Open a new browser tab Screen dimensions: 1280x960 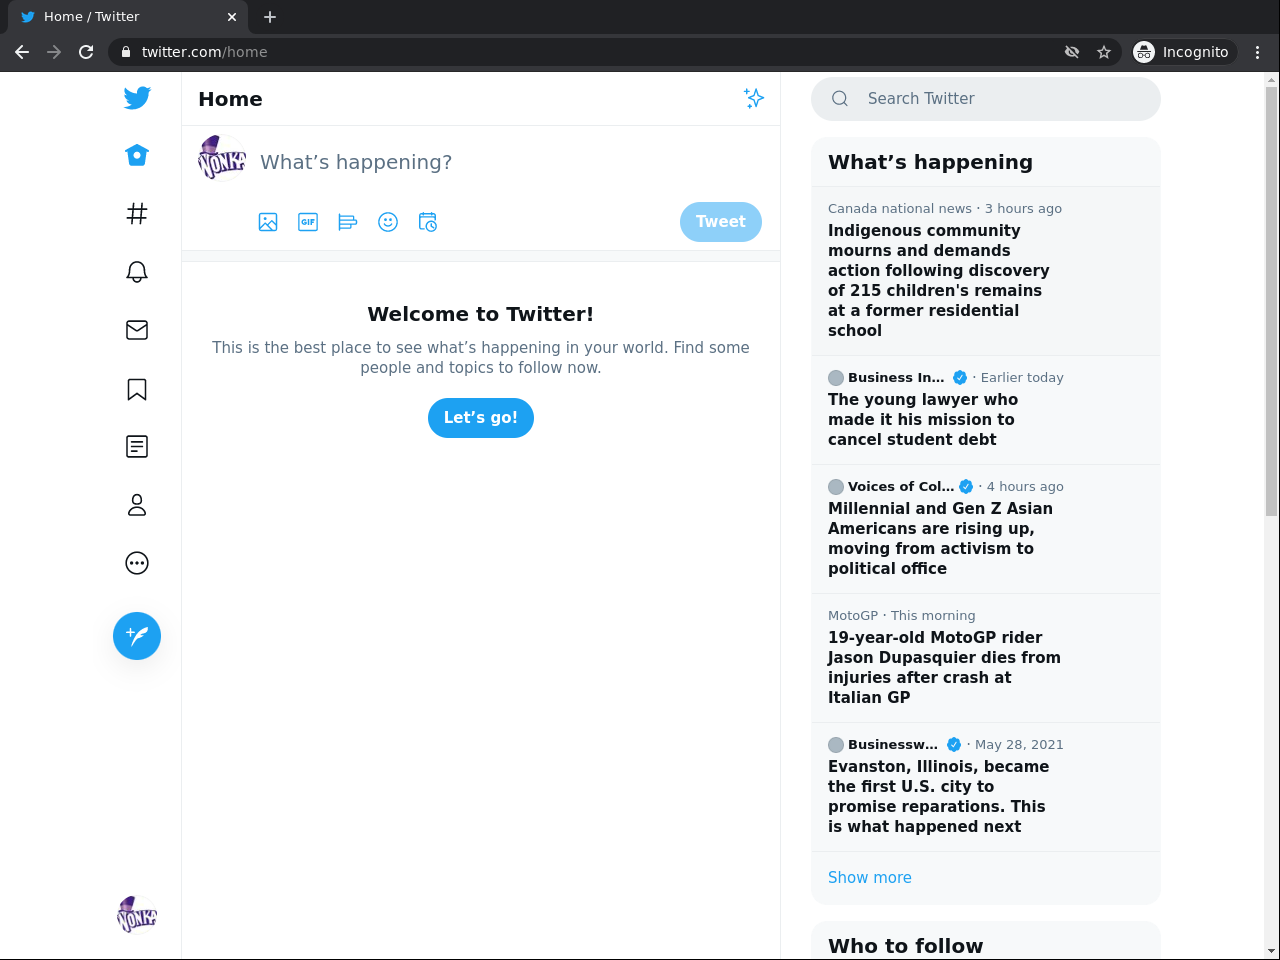tap(270, 17)
